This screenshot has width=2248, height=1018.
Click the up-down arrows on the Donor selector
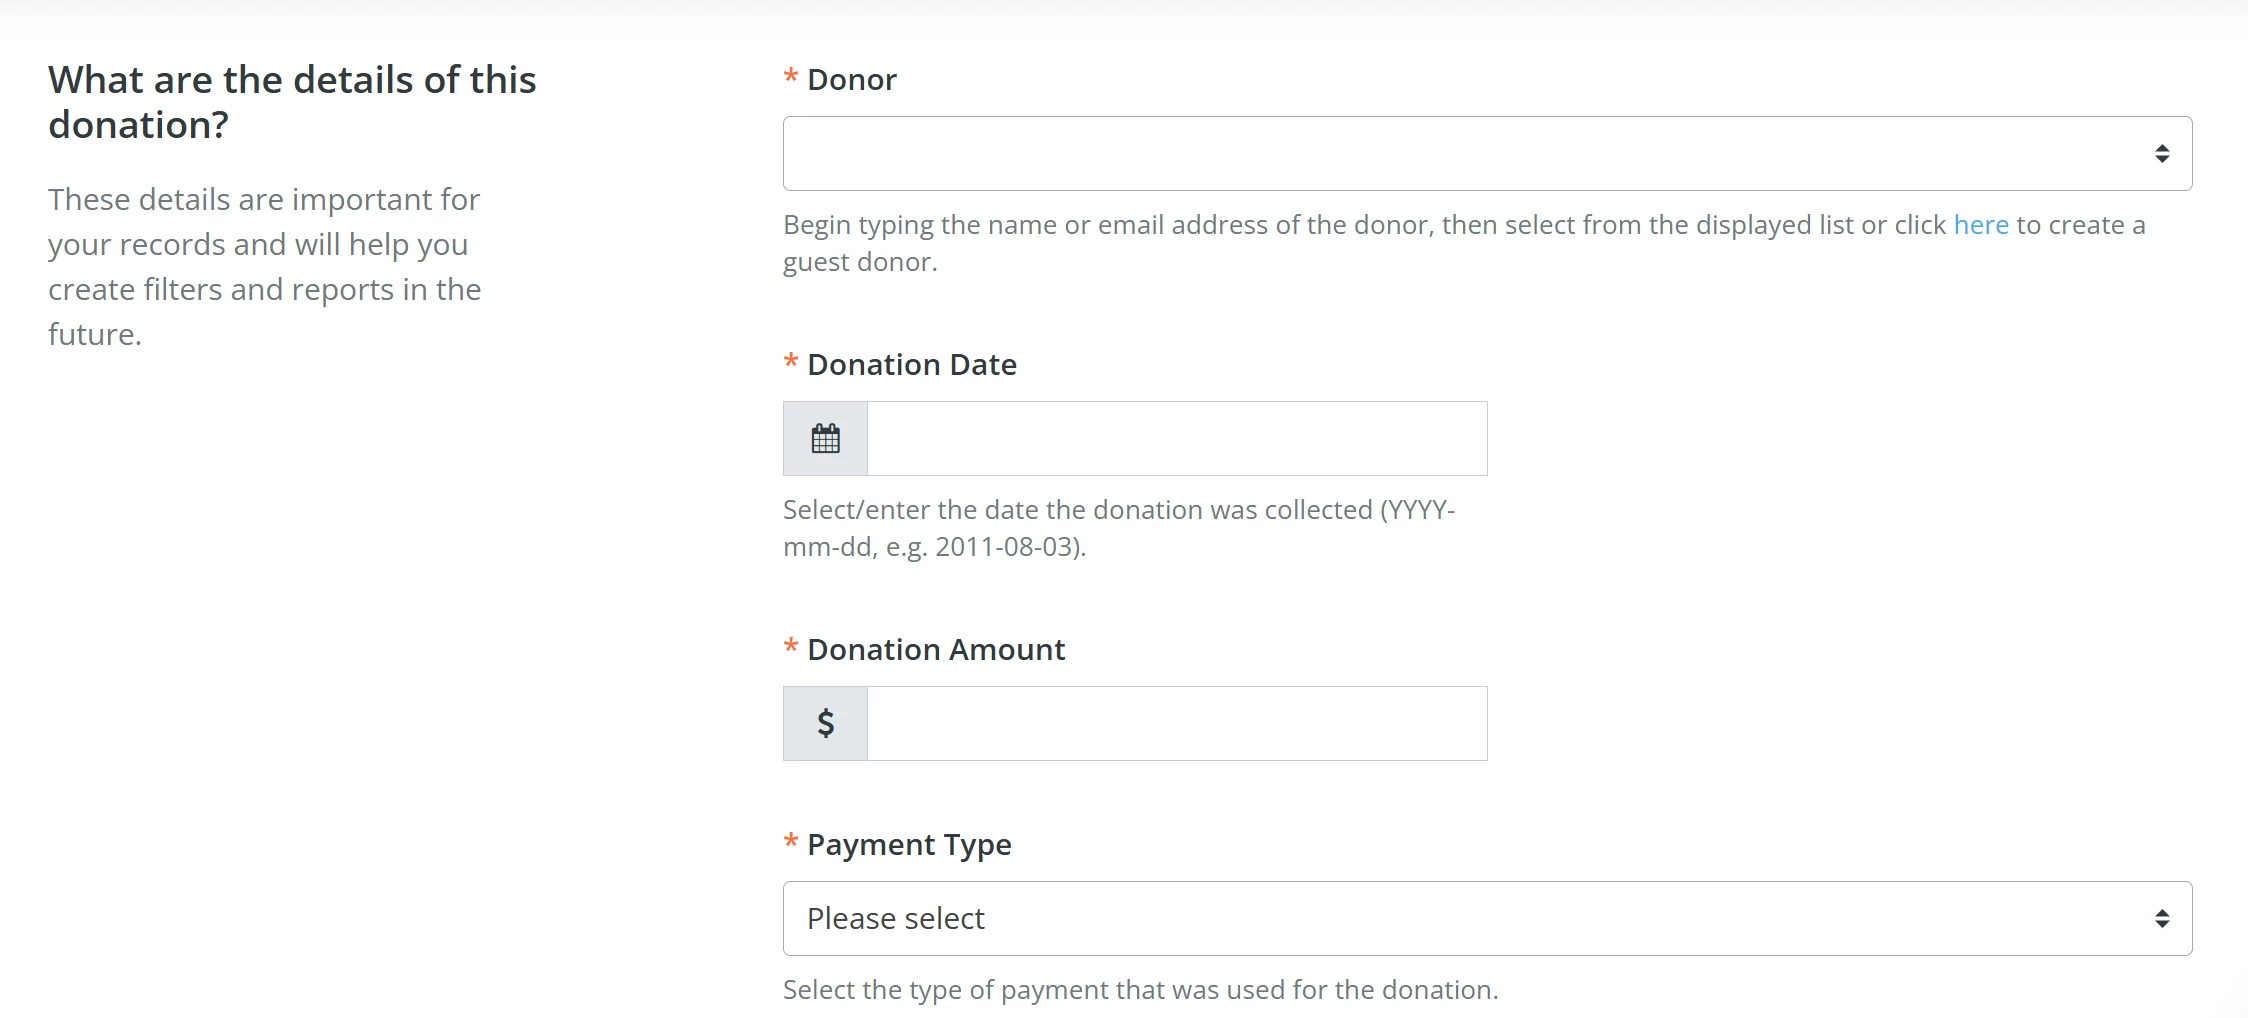click(x=2163, y=152)
